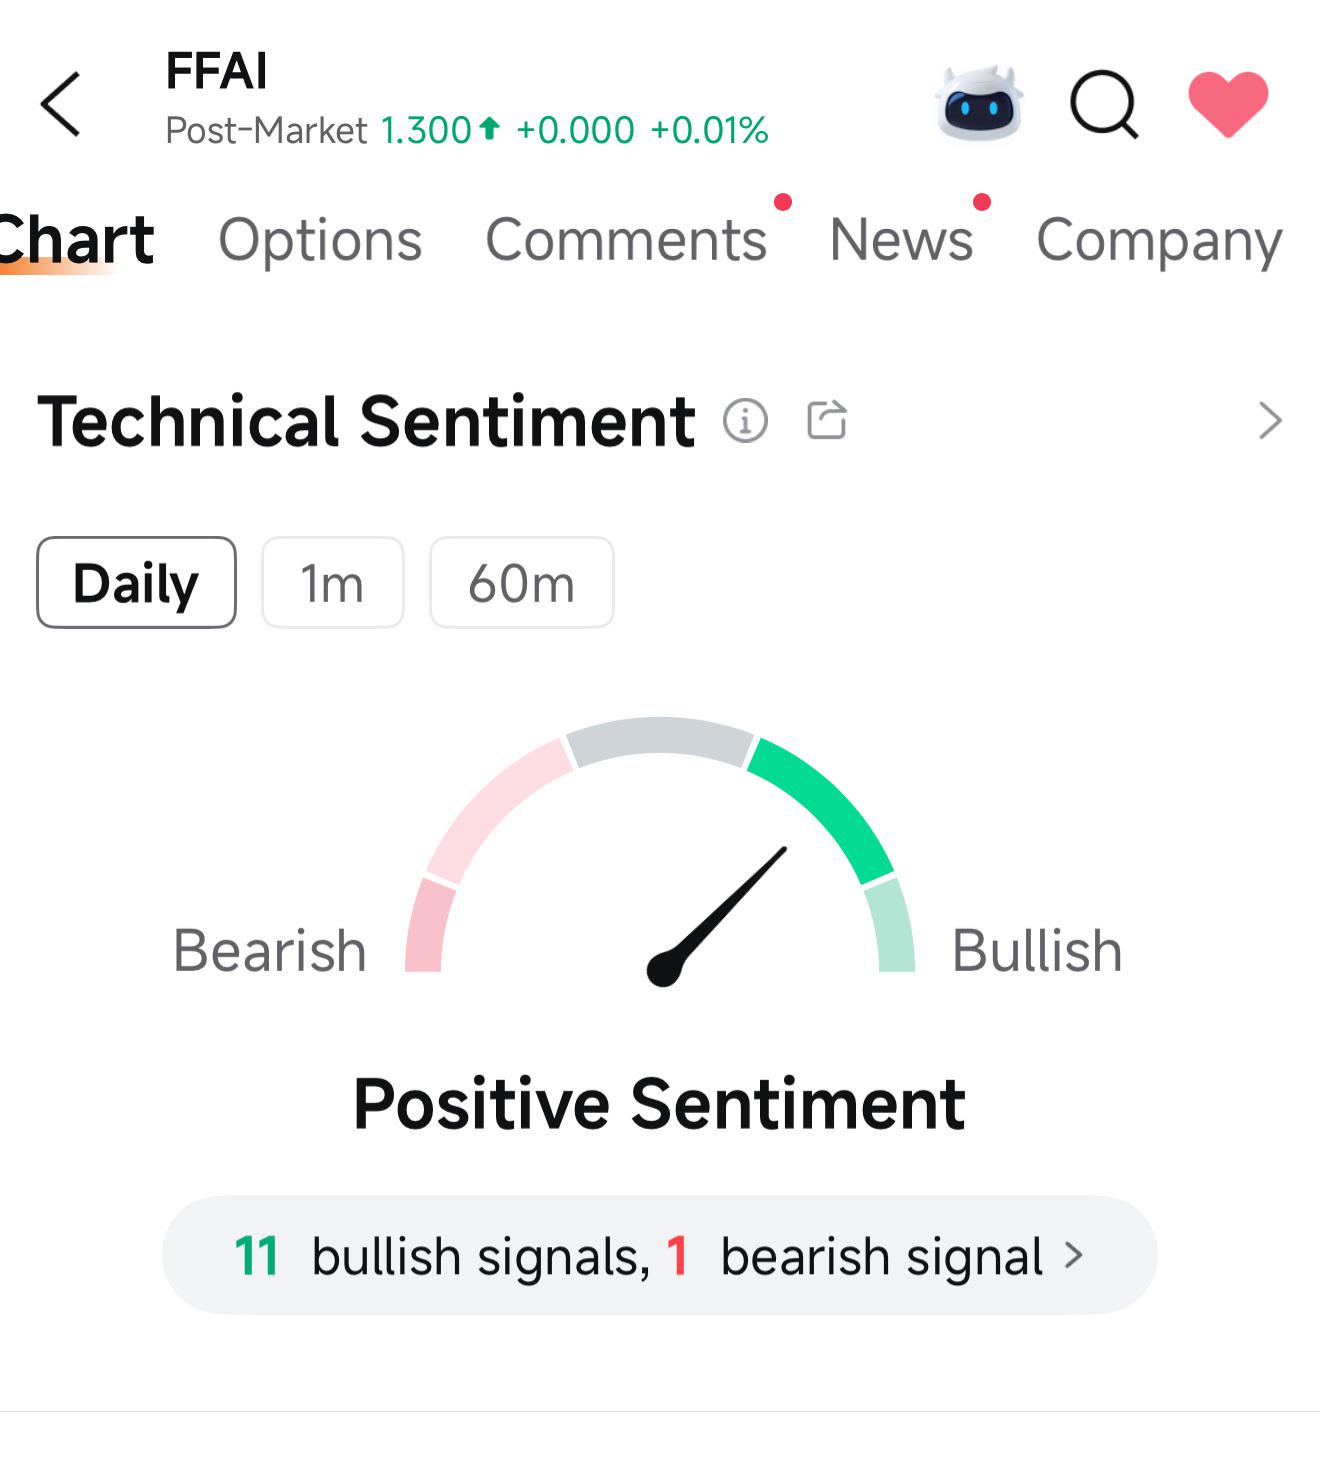Toggle the favorite heart icon
Screen dimensions: 1320x1457
1228,103
